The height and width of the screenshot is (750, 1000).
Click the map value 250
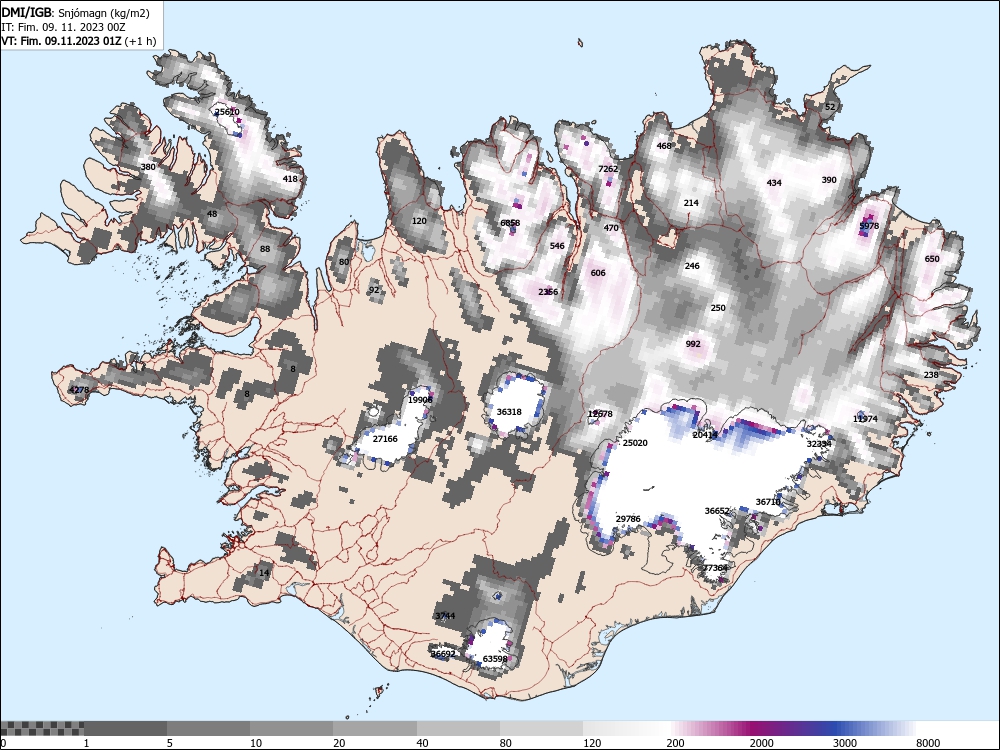click(718, 307)
